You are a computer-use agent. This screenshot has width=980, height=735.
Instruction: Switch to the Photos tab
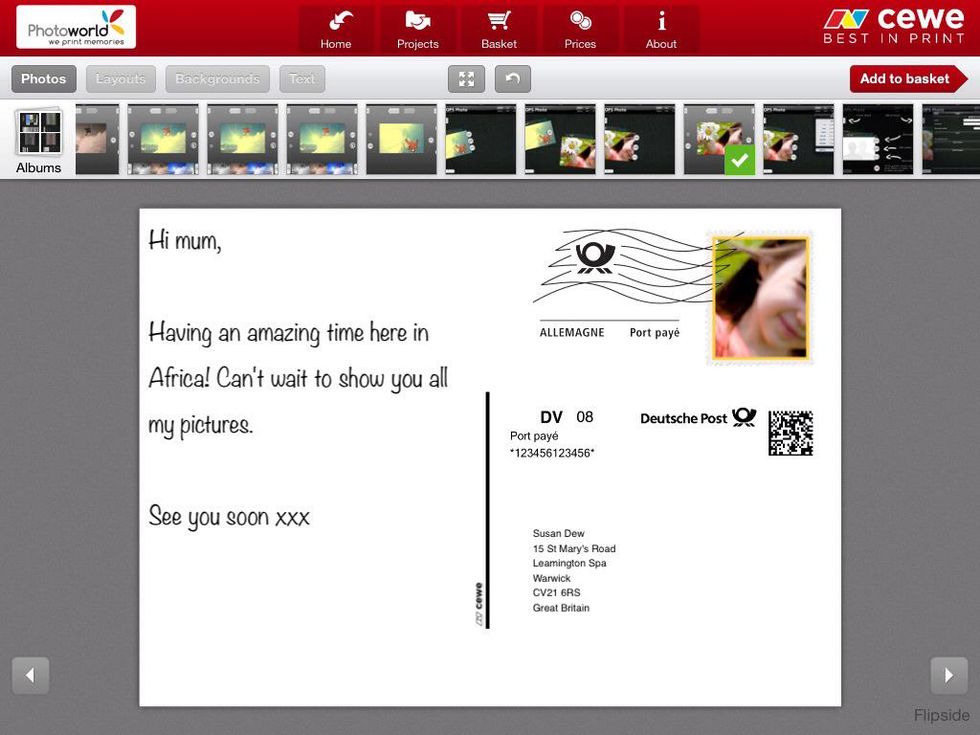click(44, 79)
